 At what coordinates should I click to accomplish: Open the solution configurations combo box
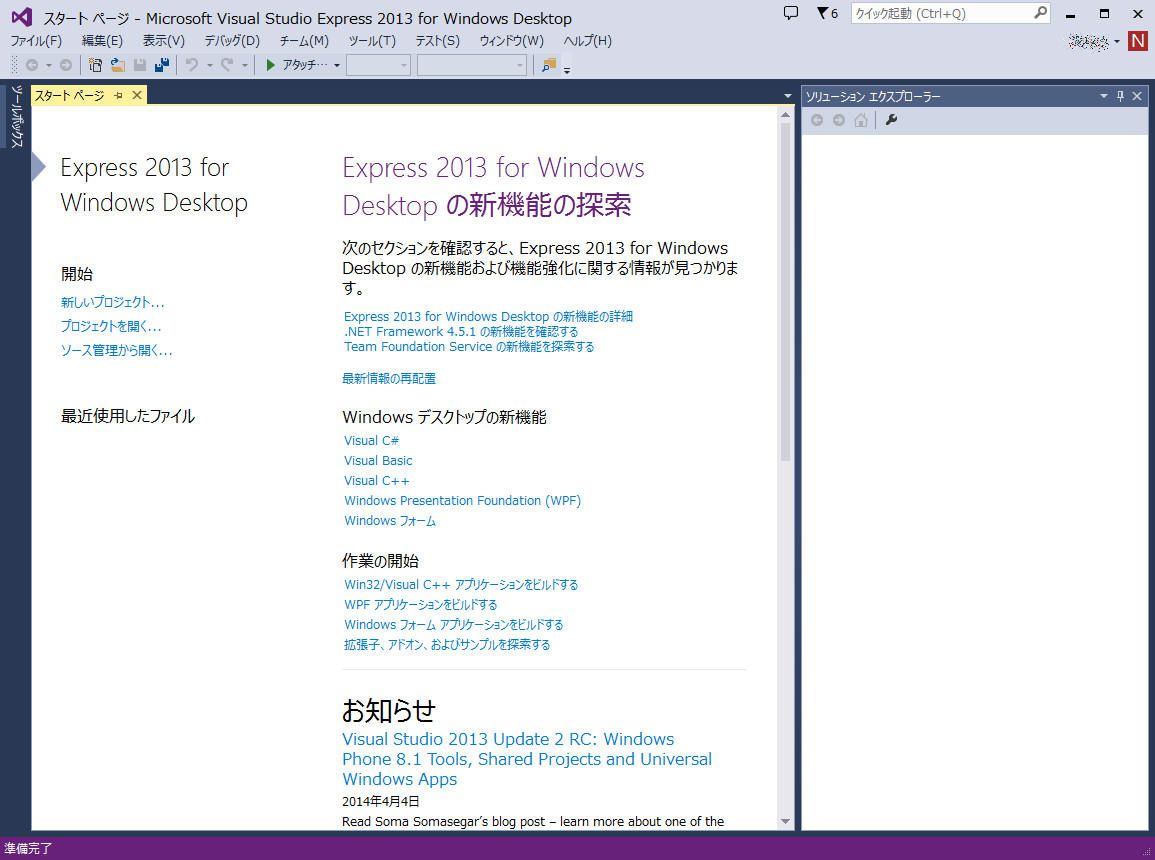pyautogui.click(x=379, y=65)
